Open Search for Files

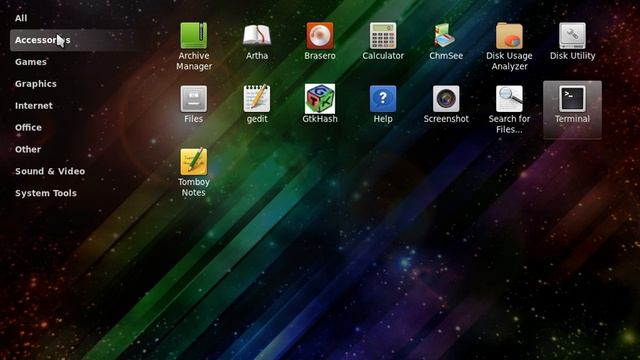509,109
